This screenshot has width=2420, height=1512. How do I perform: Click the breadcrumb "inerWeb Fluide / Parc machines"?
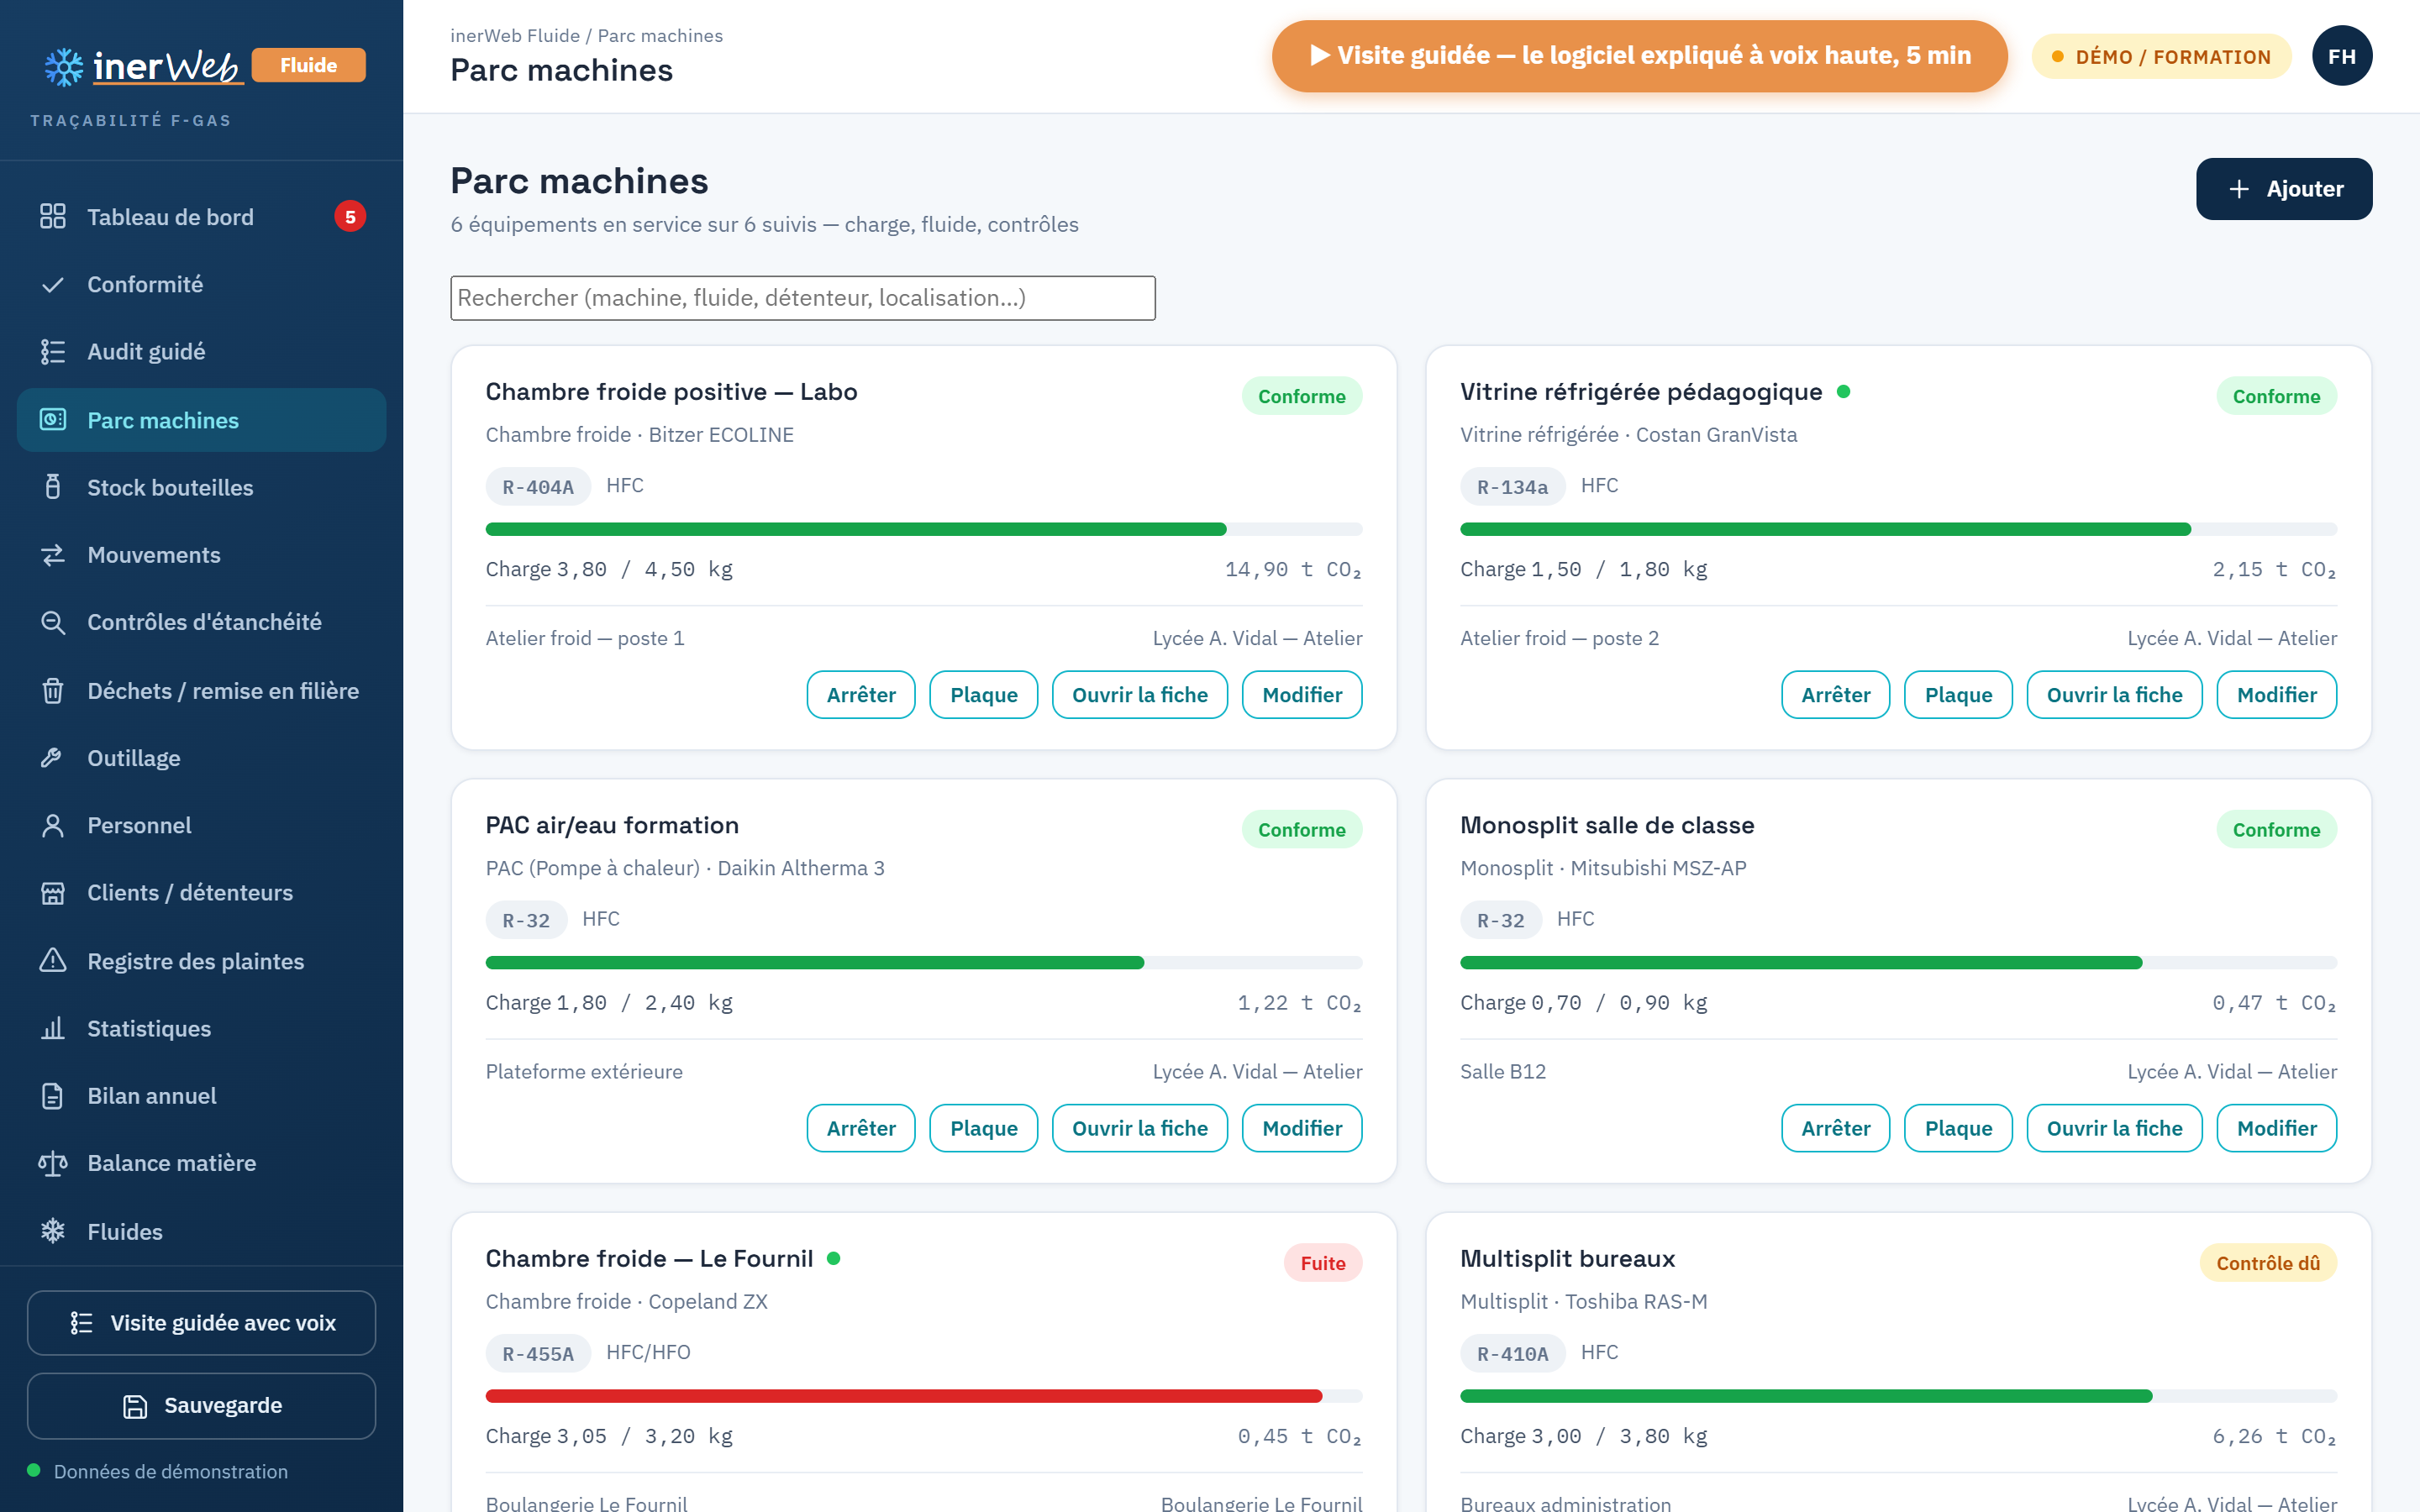click(587, 36)
